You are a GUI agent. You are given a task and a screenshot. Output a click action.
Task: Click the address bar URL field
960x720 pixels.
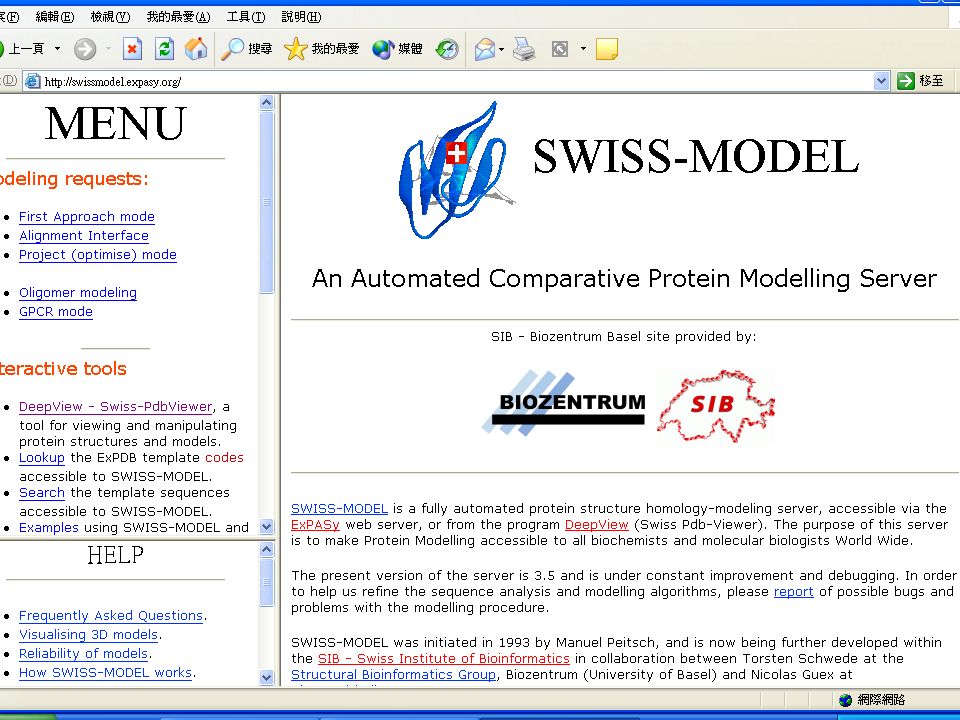point(456,81)
